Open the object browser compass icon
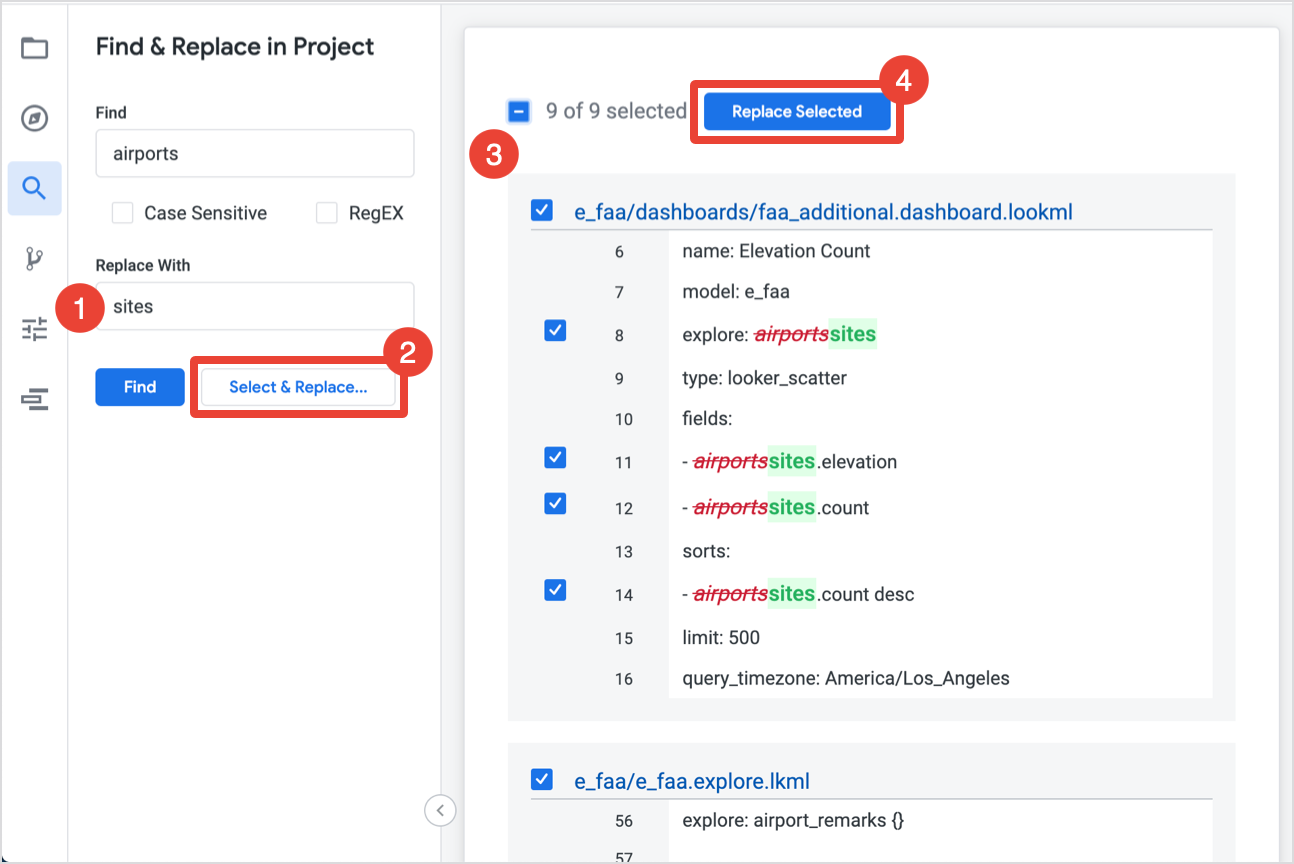Image resolution: width=1294 pixels, height=864 pixels. point(35,119)
